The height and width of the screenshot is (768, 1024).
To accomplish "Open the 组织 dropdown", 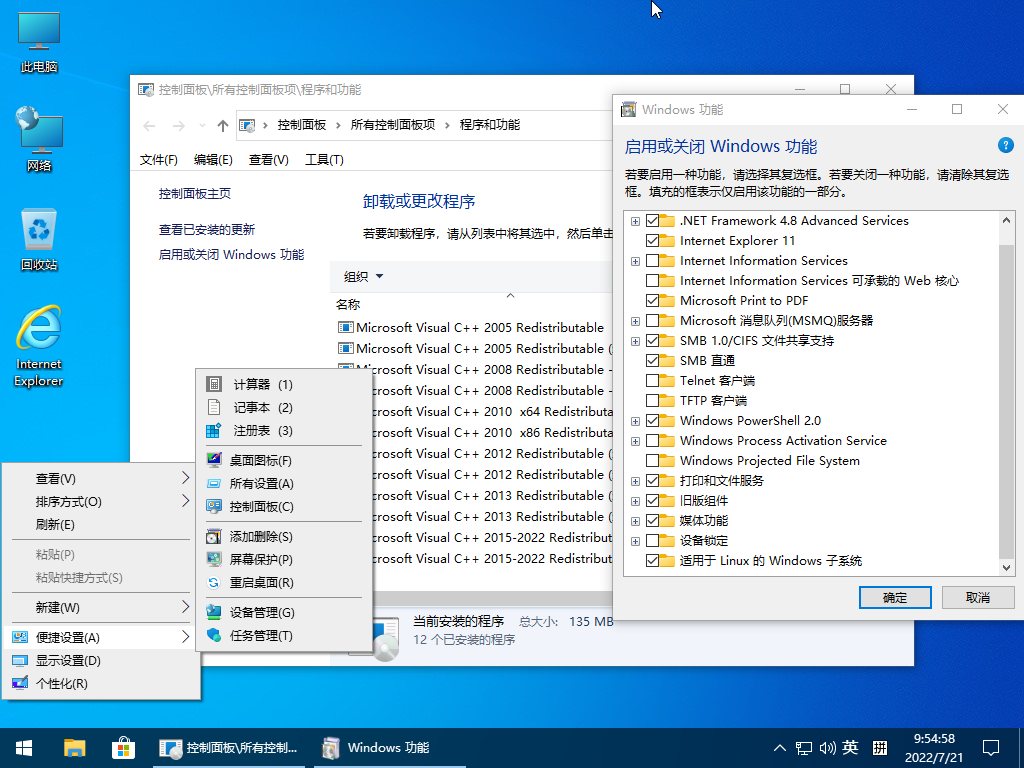I will coord(364,277).
